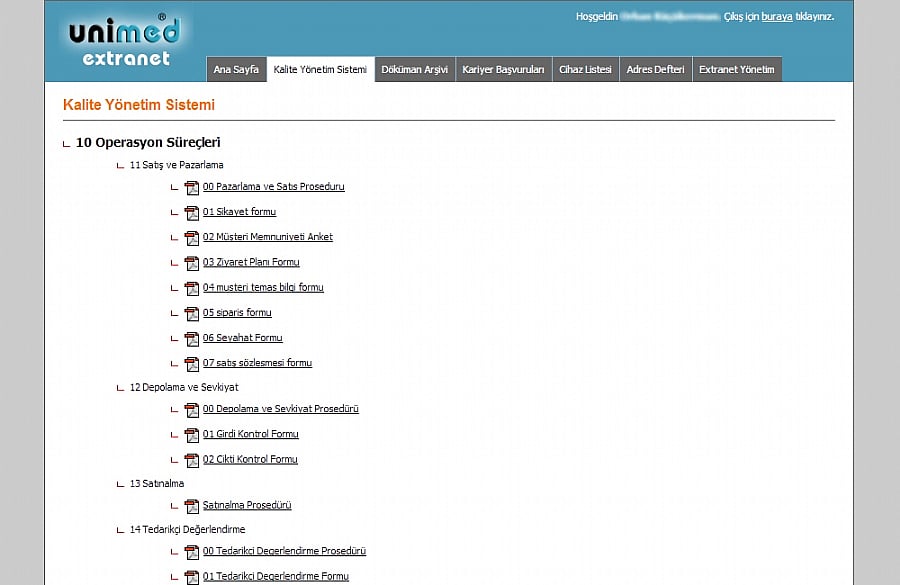Click PDF icon beside 02 Cikti Kontrol Formu

point(192,461)
